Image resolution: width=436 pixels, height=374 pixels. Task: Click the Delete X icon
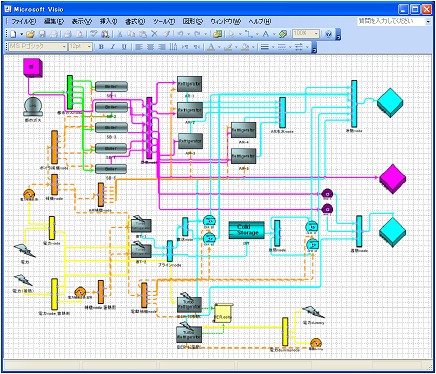(x=154, y=34)
